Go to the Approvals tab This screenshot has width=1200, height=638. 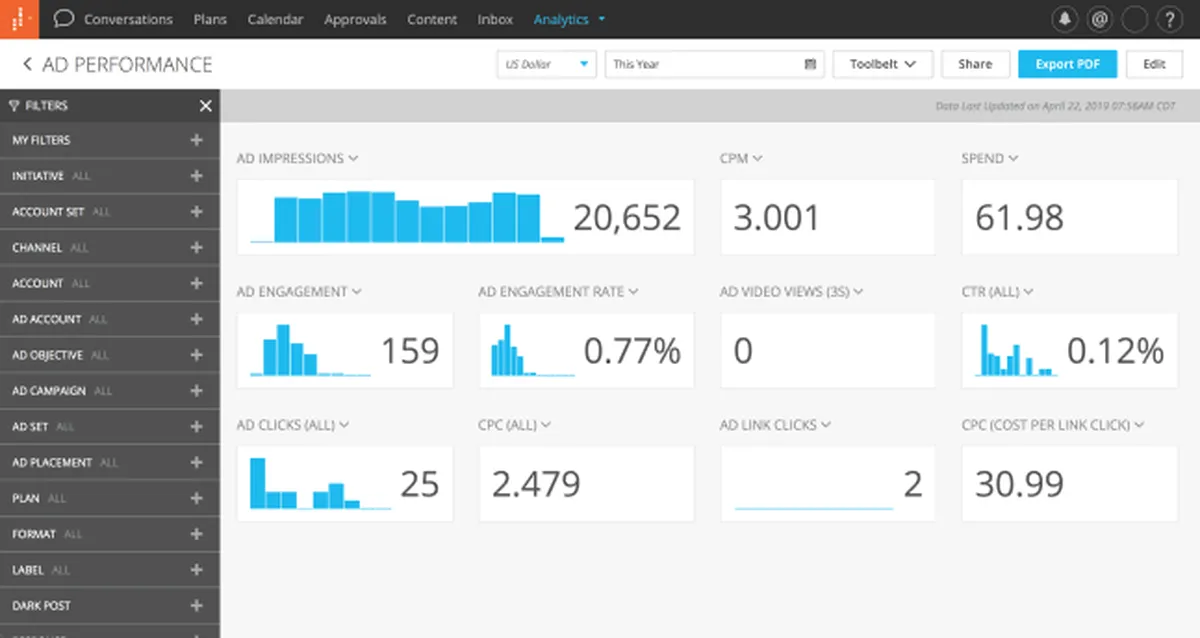[355, 19]
